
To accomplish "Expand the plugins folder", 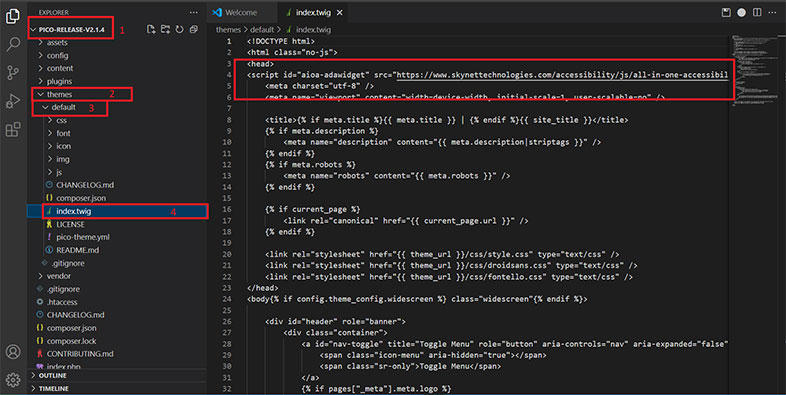I will point(59,81).
